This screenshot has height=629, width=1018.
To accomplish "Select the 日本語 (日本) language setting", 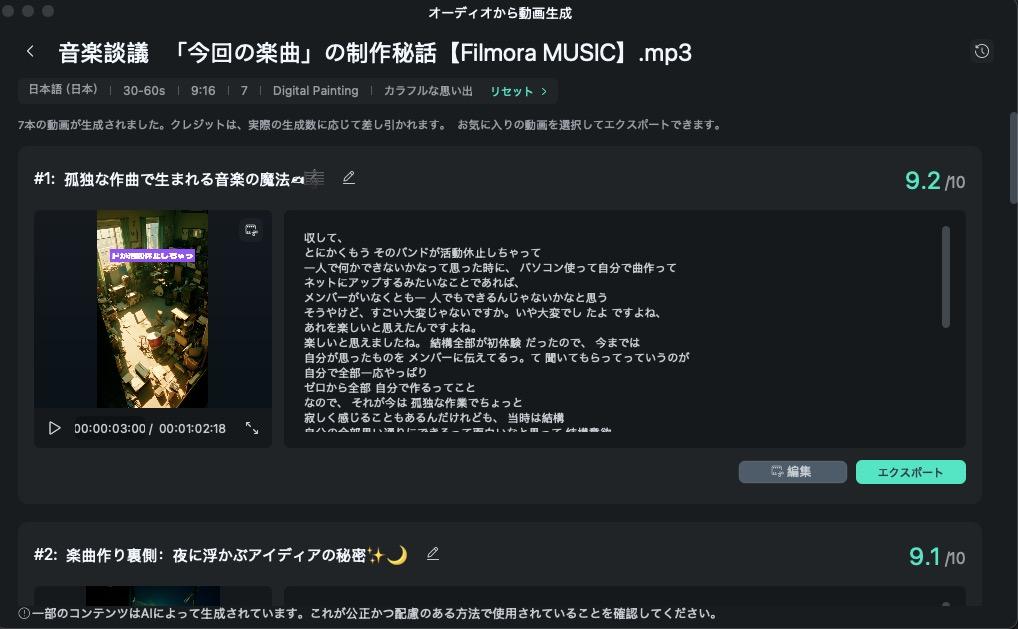I will tap(63, 90).
